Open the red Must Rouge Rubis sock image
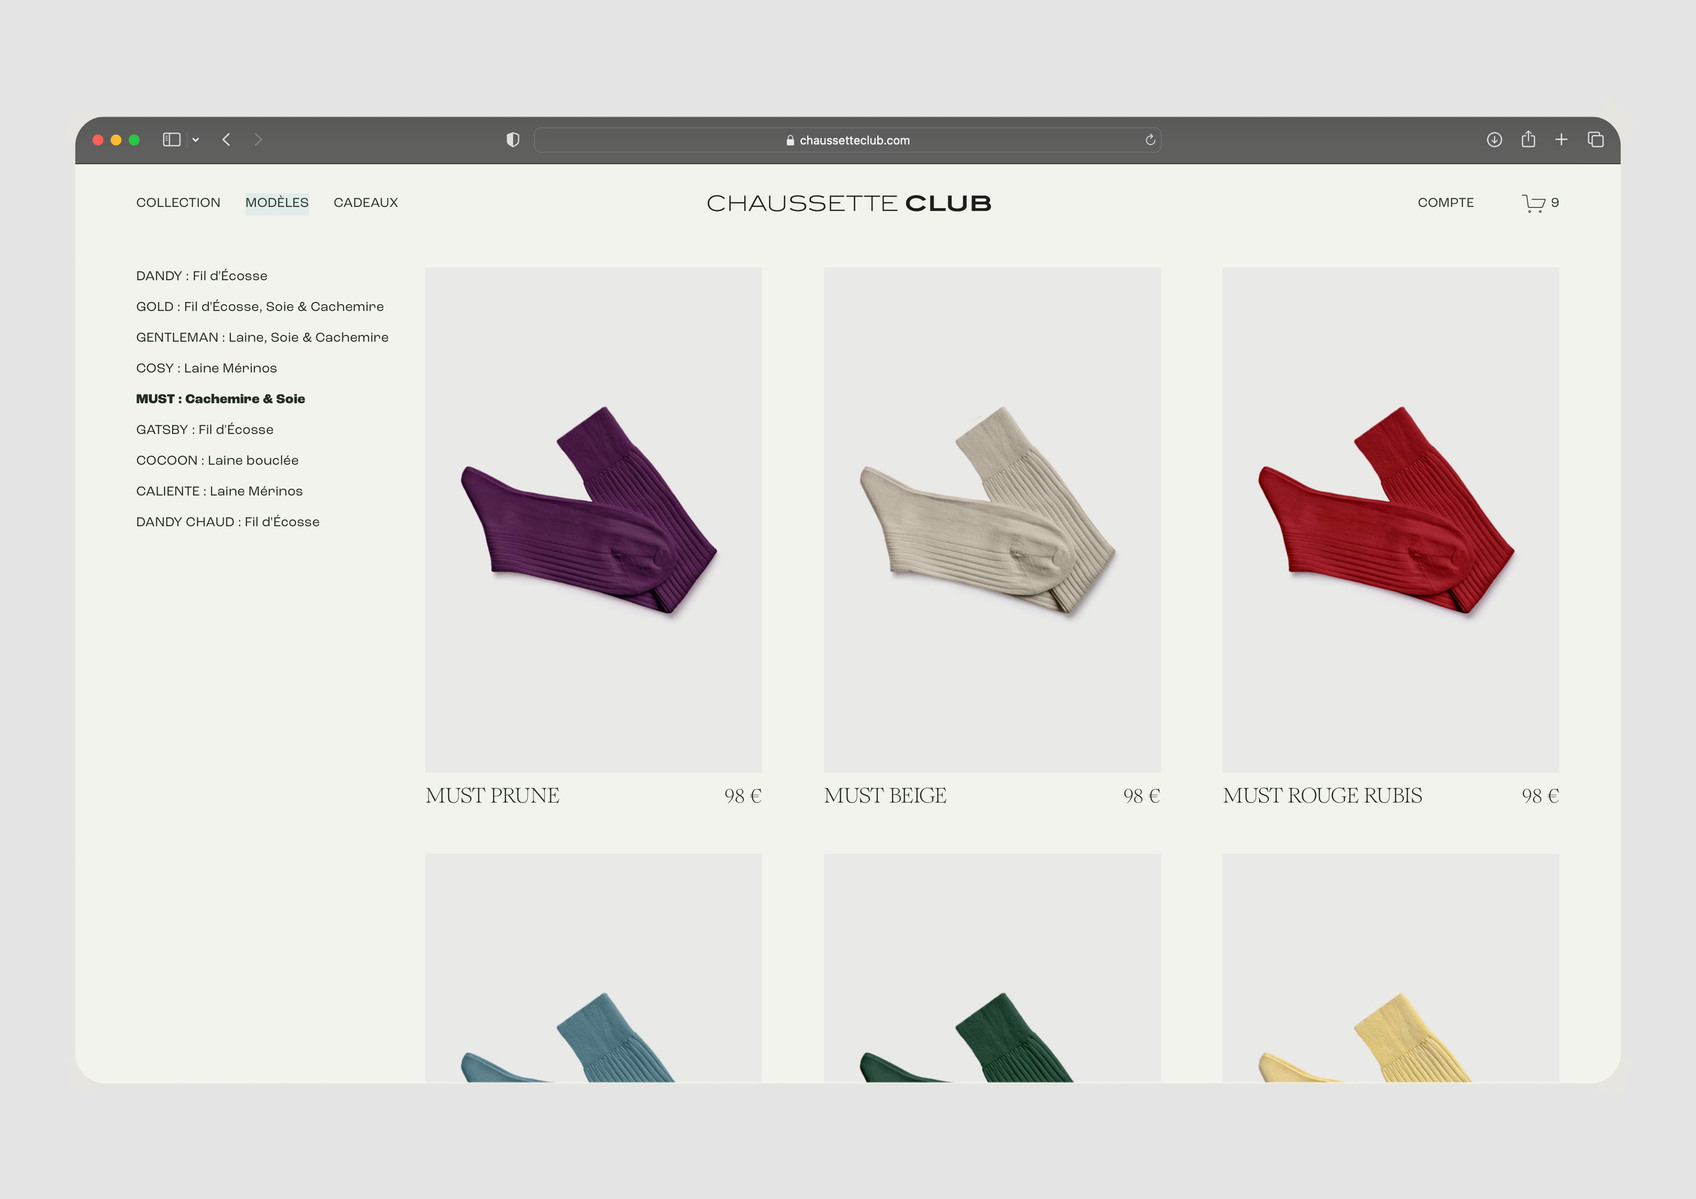 coord(1390,519)
